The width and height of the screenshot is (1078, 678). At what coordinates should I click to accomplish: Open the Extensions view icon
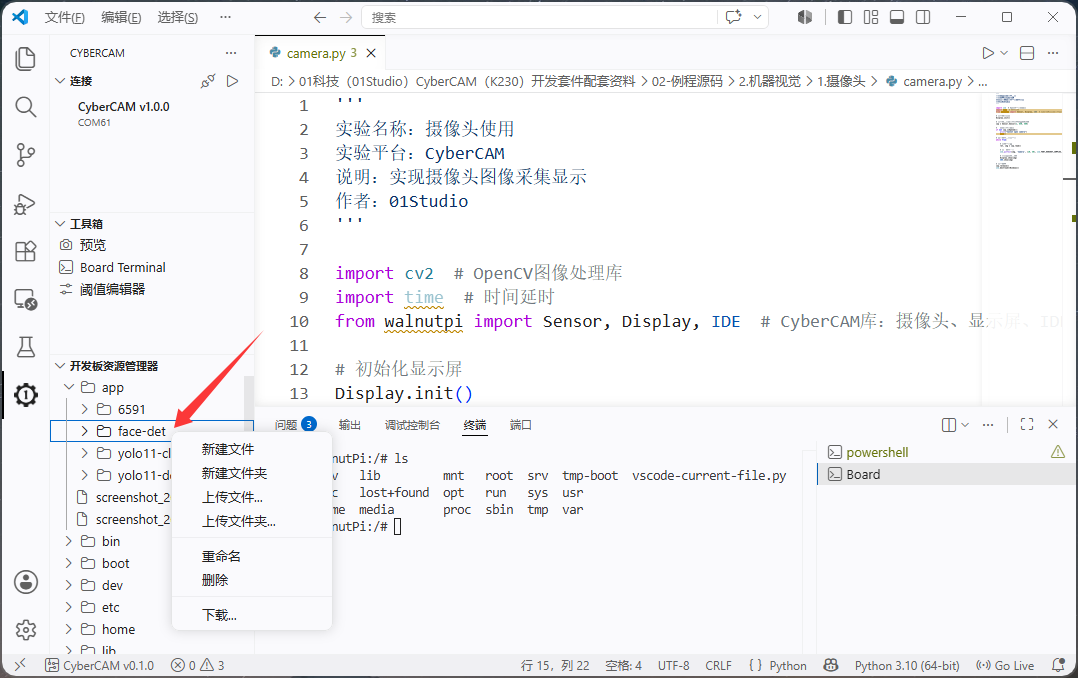click(25, 251)
